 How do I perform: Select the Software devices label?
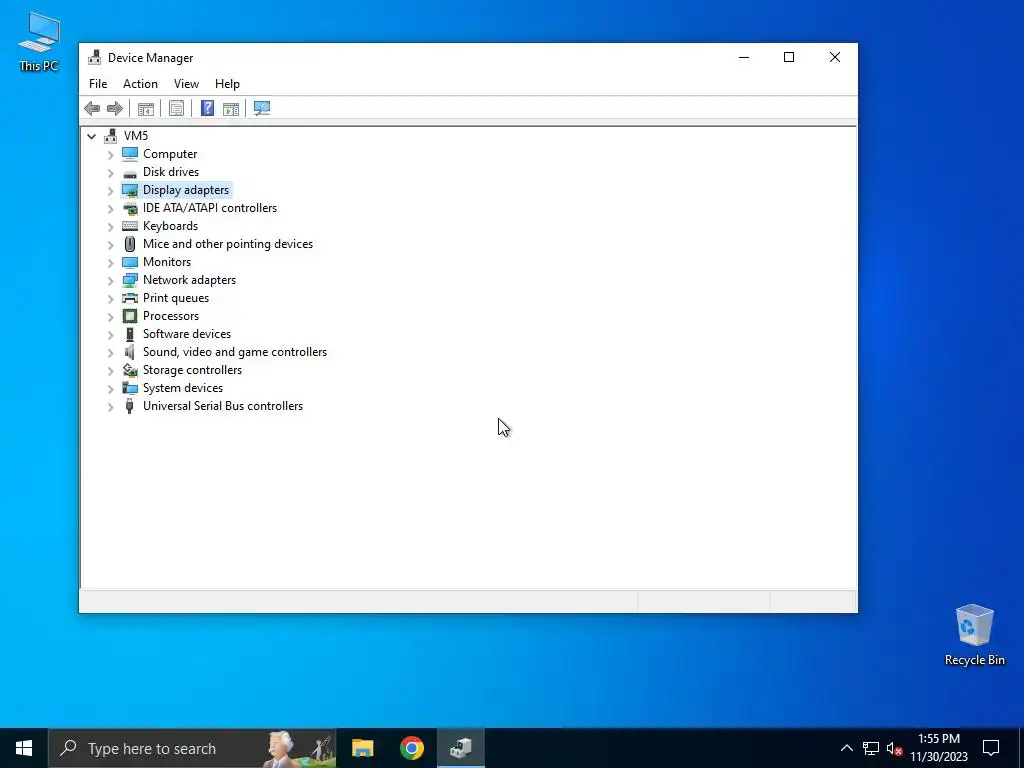(x=187, y=334)
